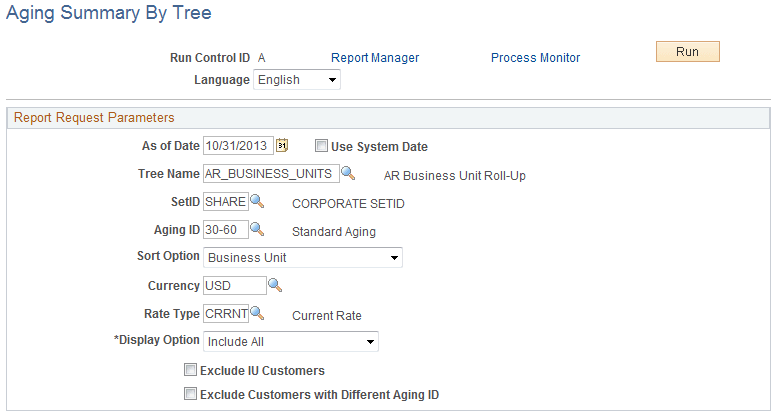
Task: Click into the As of Date field
Action: click(238, 146)
